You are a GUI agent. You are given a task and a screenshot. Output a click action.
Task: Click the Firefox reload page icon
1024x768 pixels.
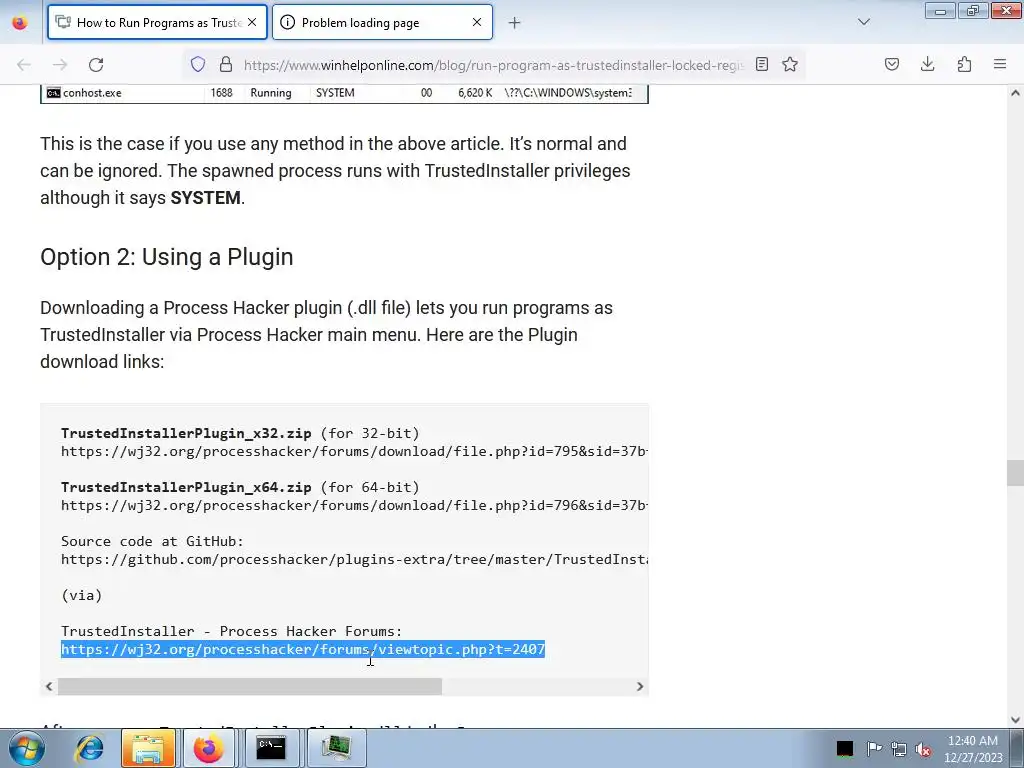point(96,65)
